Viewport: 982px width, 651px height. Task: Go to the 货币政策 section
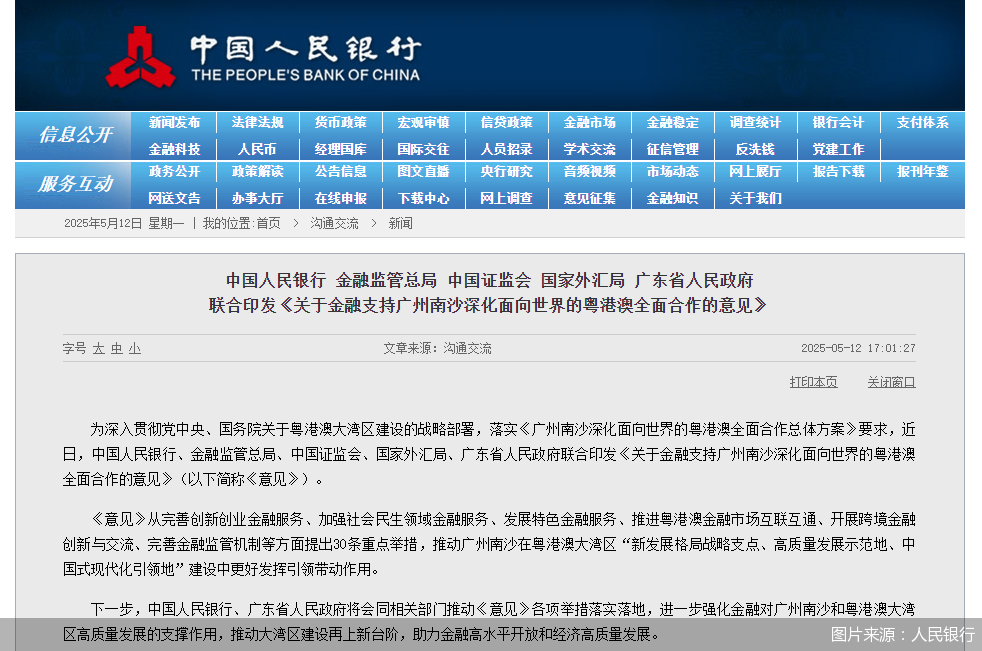click(x=340, y=122)
